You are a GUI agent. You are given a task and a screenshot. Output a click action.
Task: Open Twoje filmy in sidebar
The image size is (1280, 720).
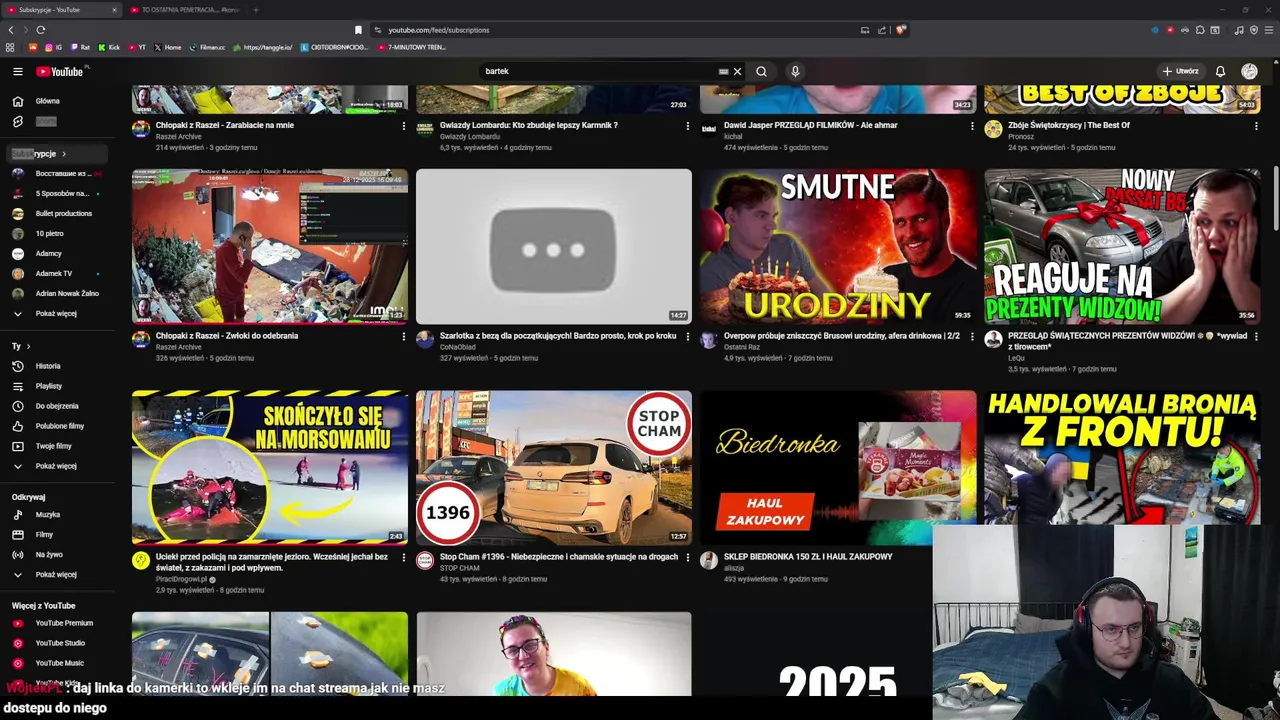click(x=58, y=446)
